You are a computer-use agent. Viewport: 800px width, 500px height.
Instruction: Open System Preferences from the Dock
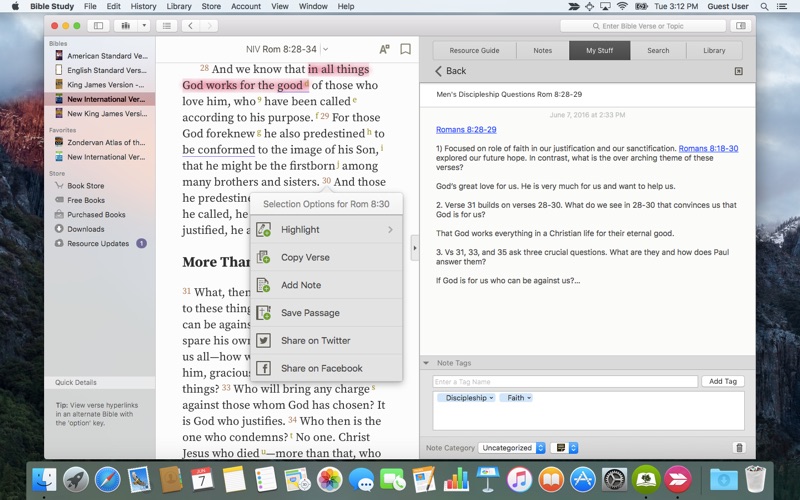tap(614, 480)
